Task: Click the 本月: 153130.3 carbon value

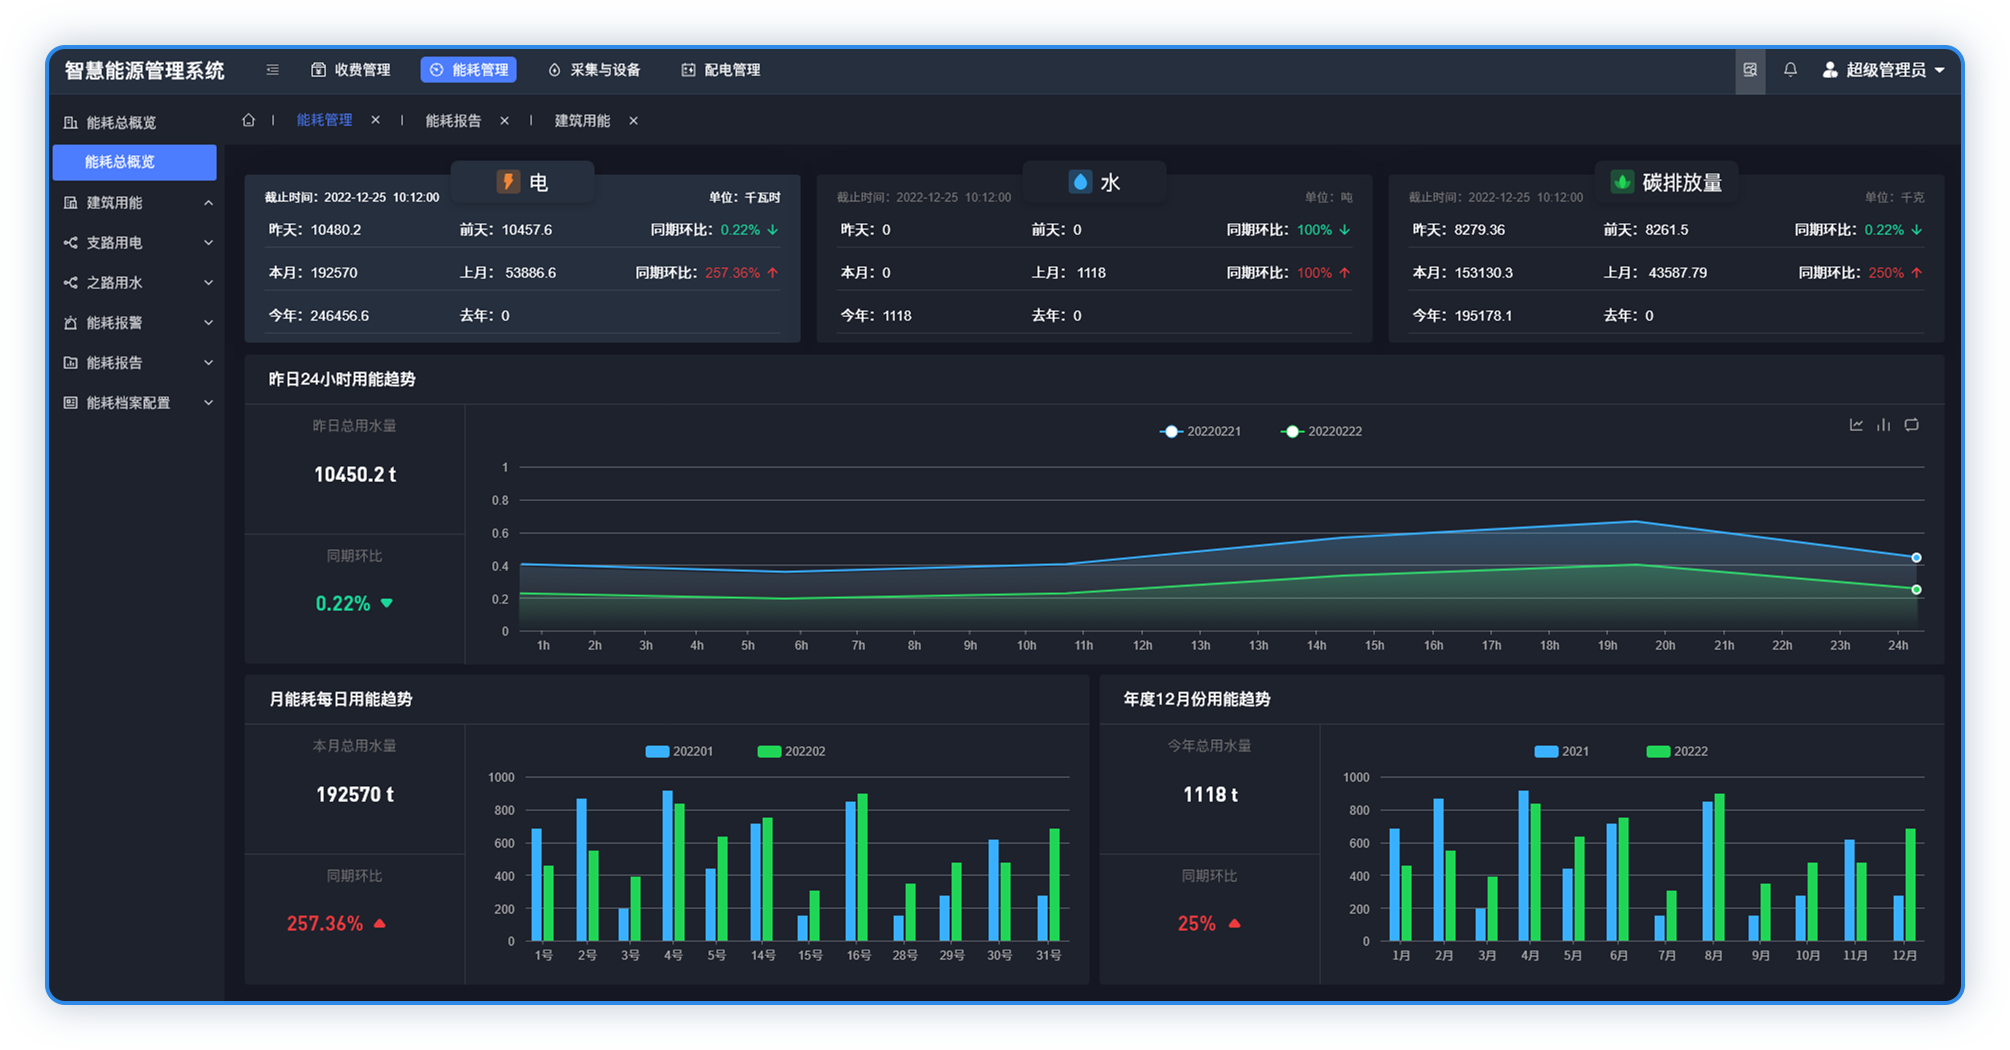Action: tap(1462, 273)
